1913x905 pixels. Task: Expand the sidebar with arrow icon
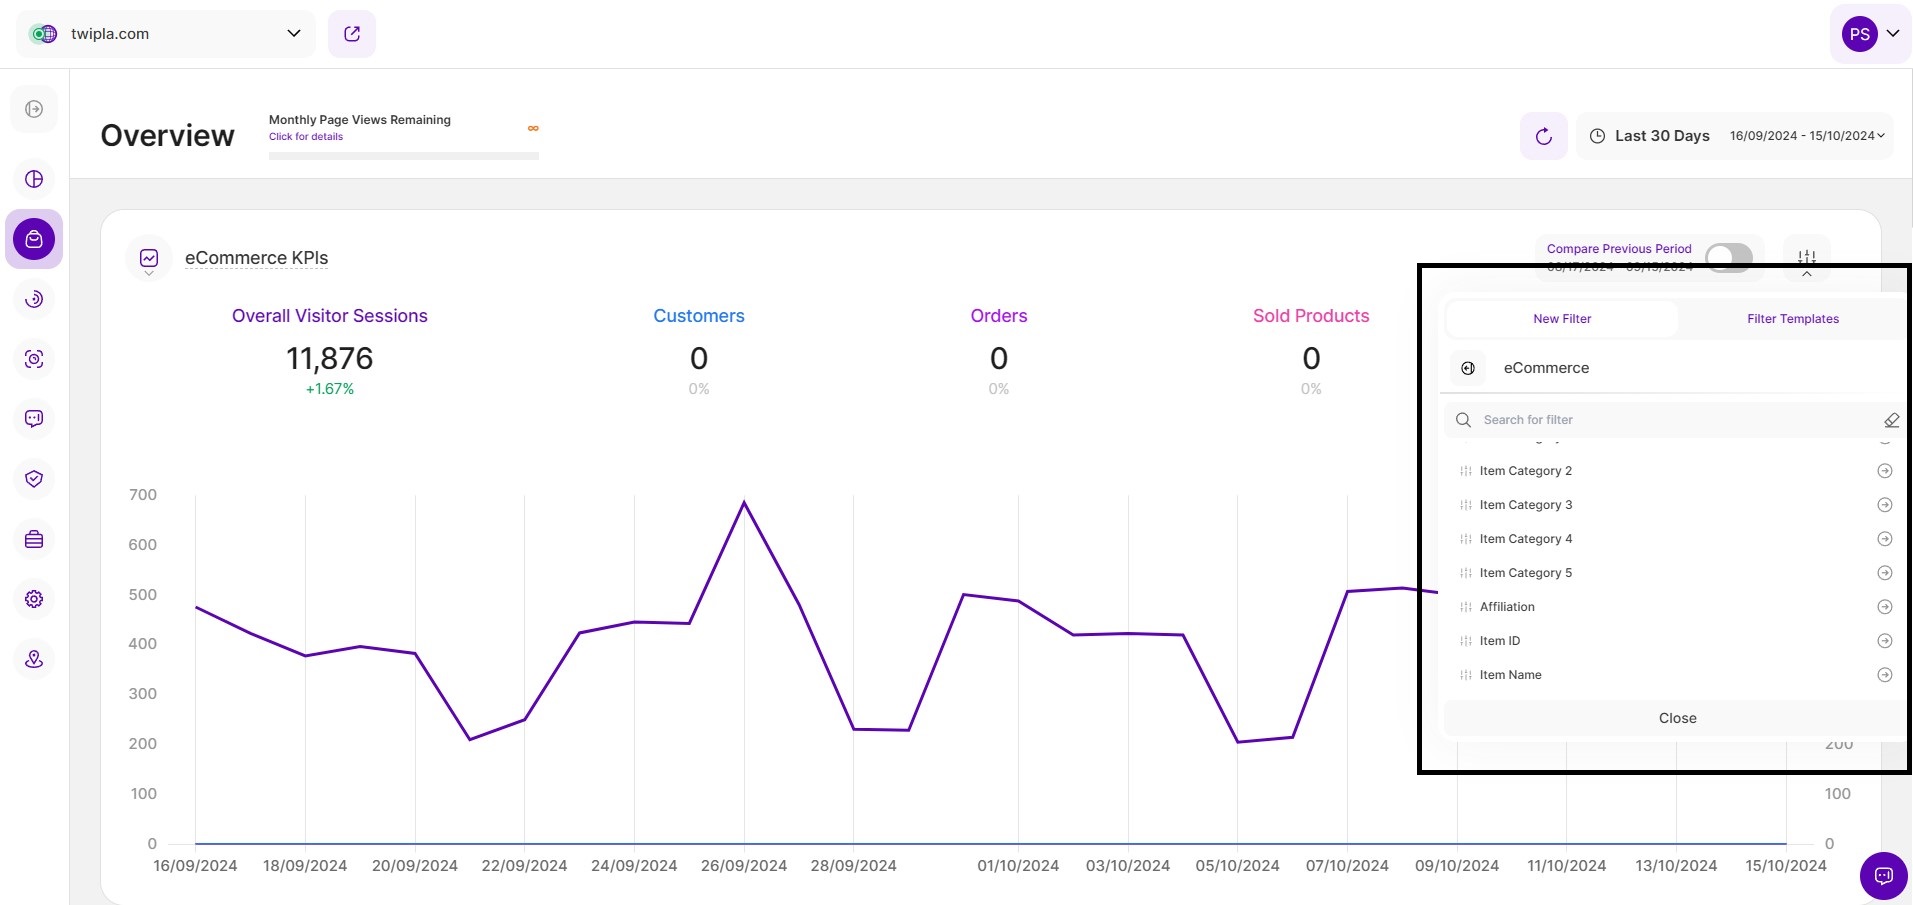pyautogui.click(x=34, y=109)
